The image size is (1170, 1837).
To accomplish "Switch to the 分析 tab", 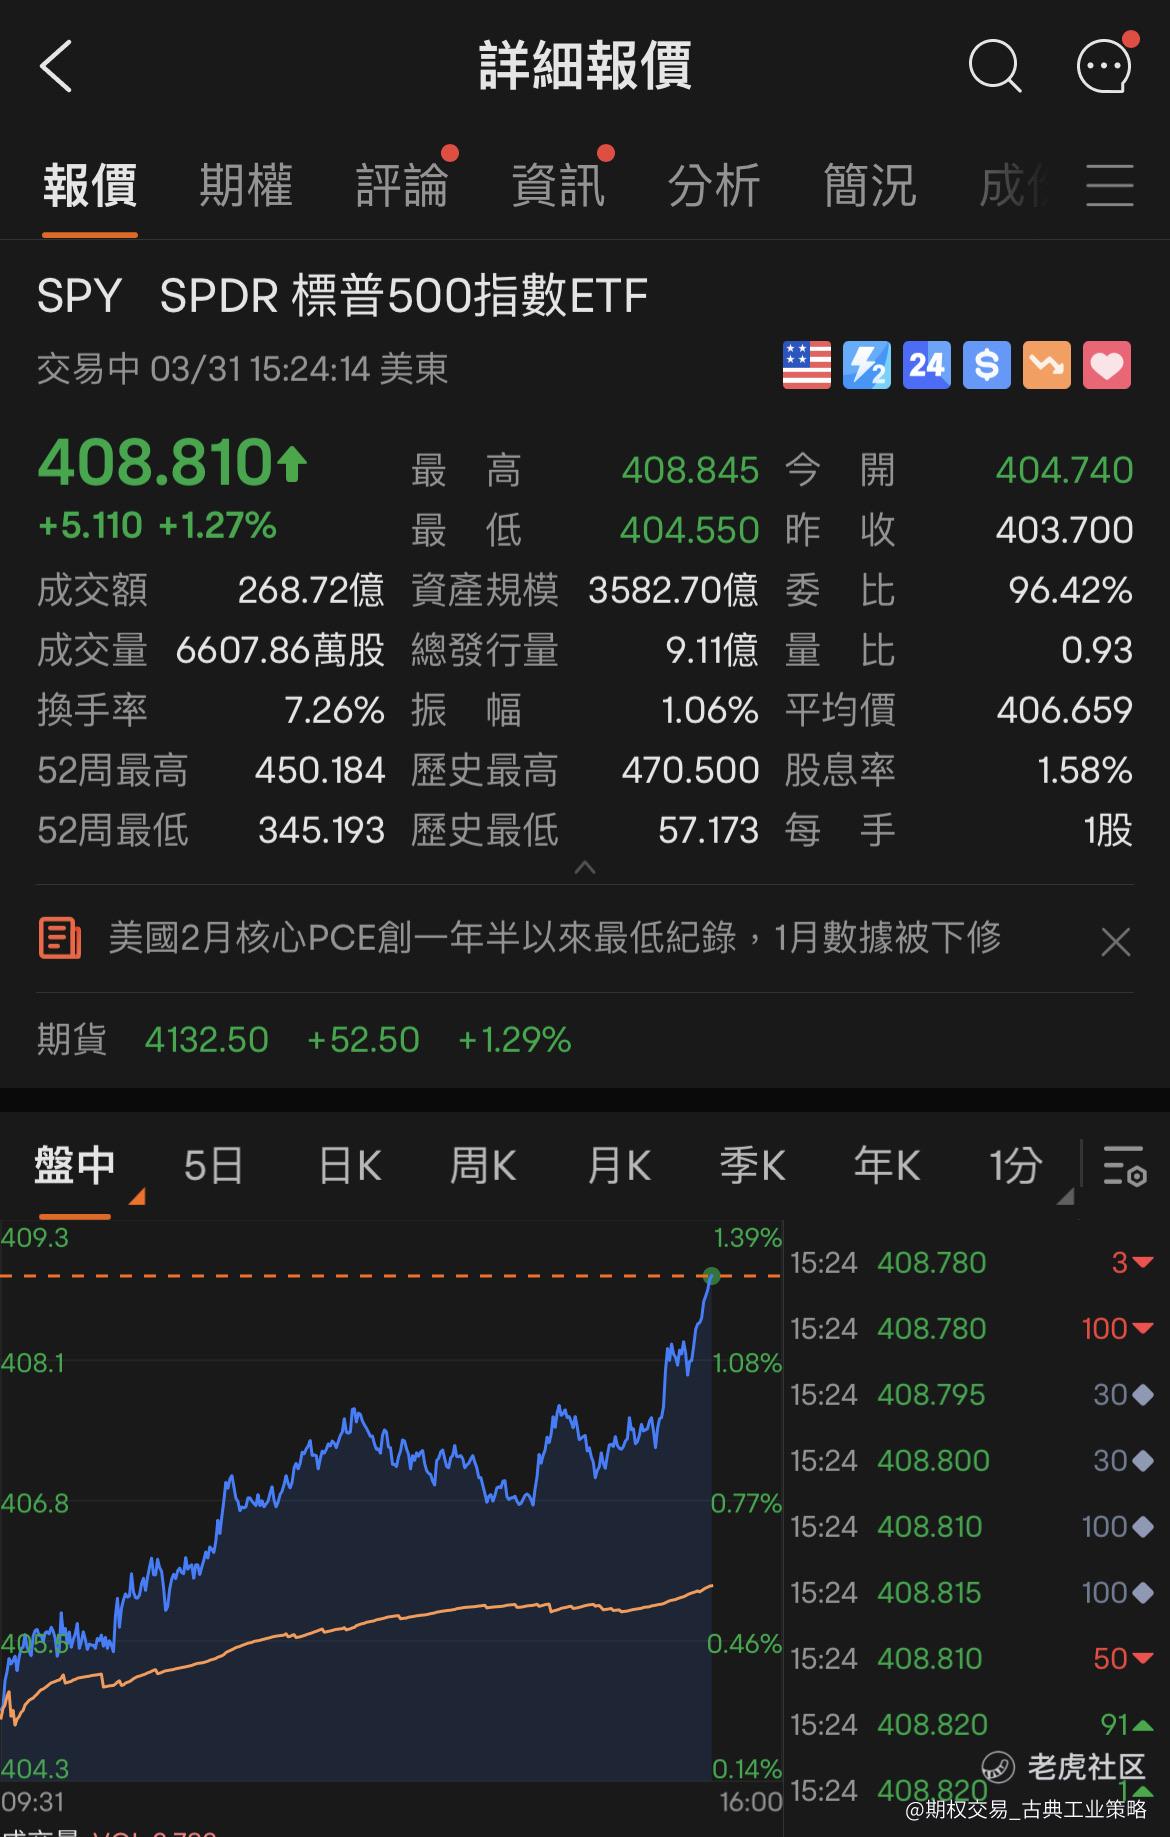I will [x=714, y=186].
